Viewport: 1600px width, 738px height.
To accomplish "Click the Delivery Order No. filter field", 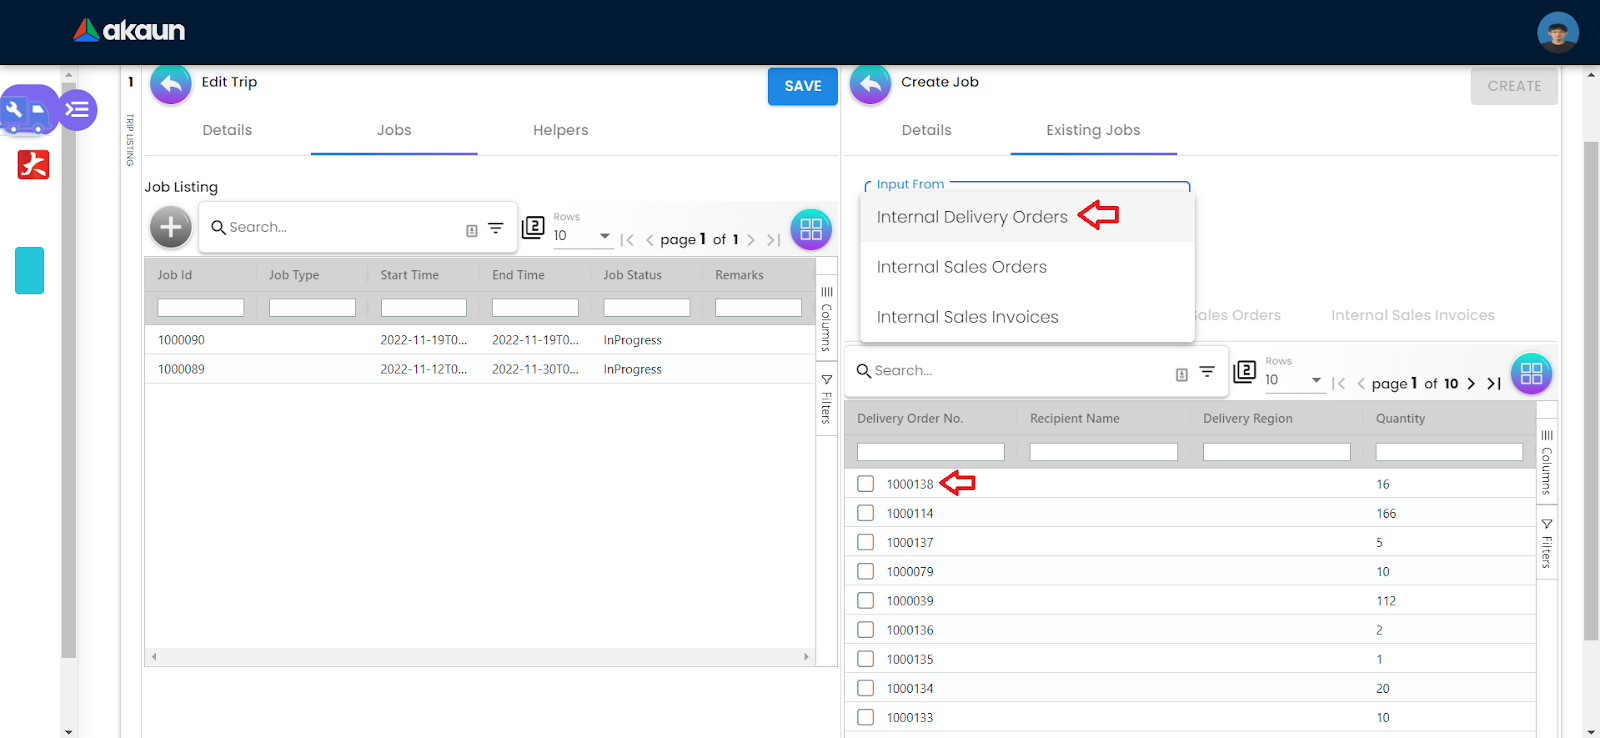I will tap(930, 452).
